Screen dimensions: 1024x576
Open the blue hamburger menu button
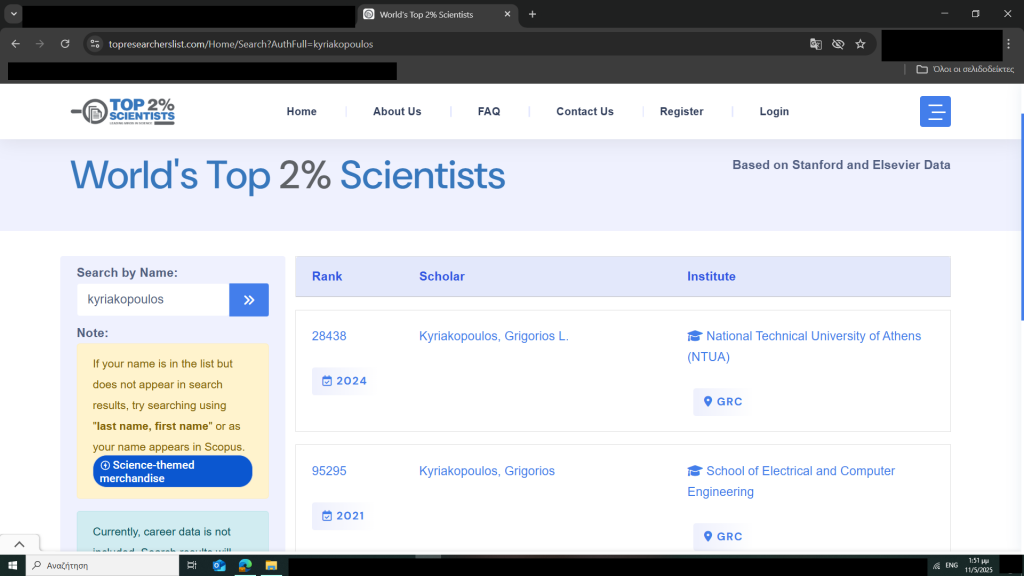click(935, 112)
